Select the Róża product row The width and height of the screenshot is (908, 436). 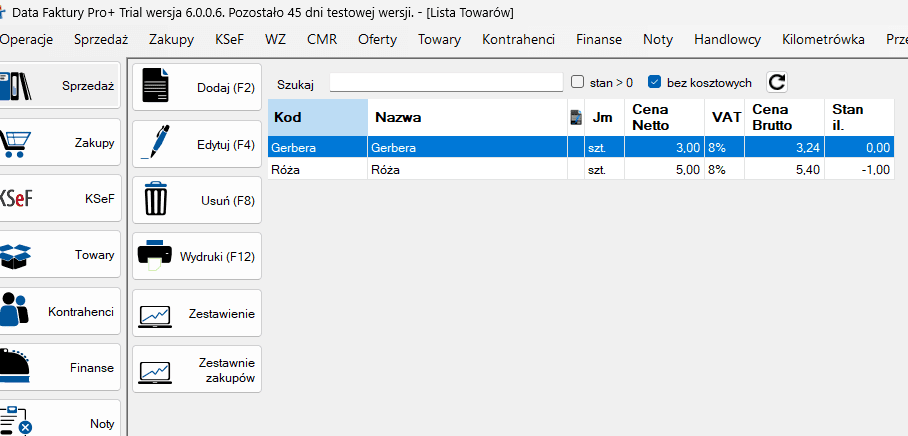point(420,170)
